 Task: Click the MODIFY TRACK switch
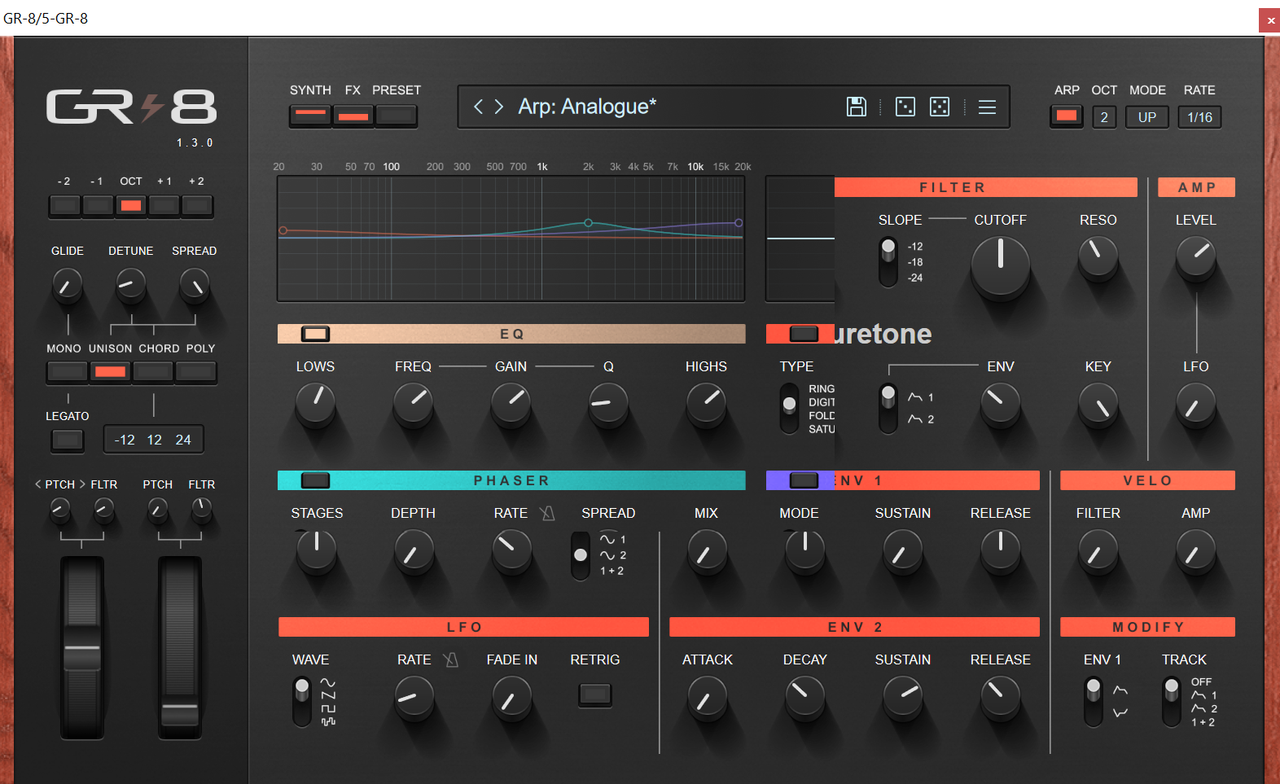1171,702
